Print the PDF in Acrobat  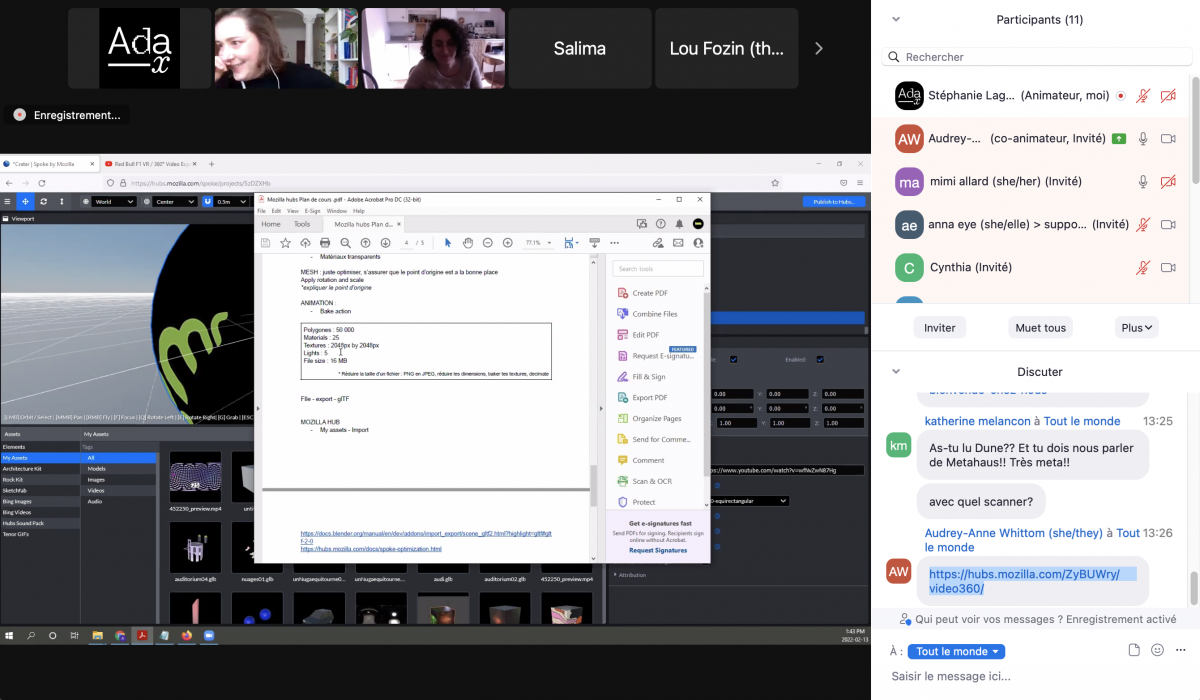click(x=325, y=243)
